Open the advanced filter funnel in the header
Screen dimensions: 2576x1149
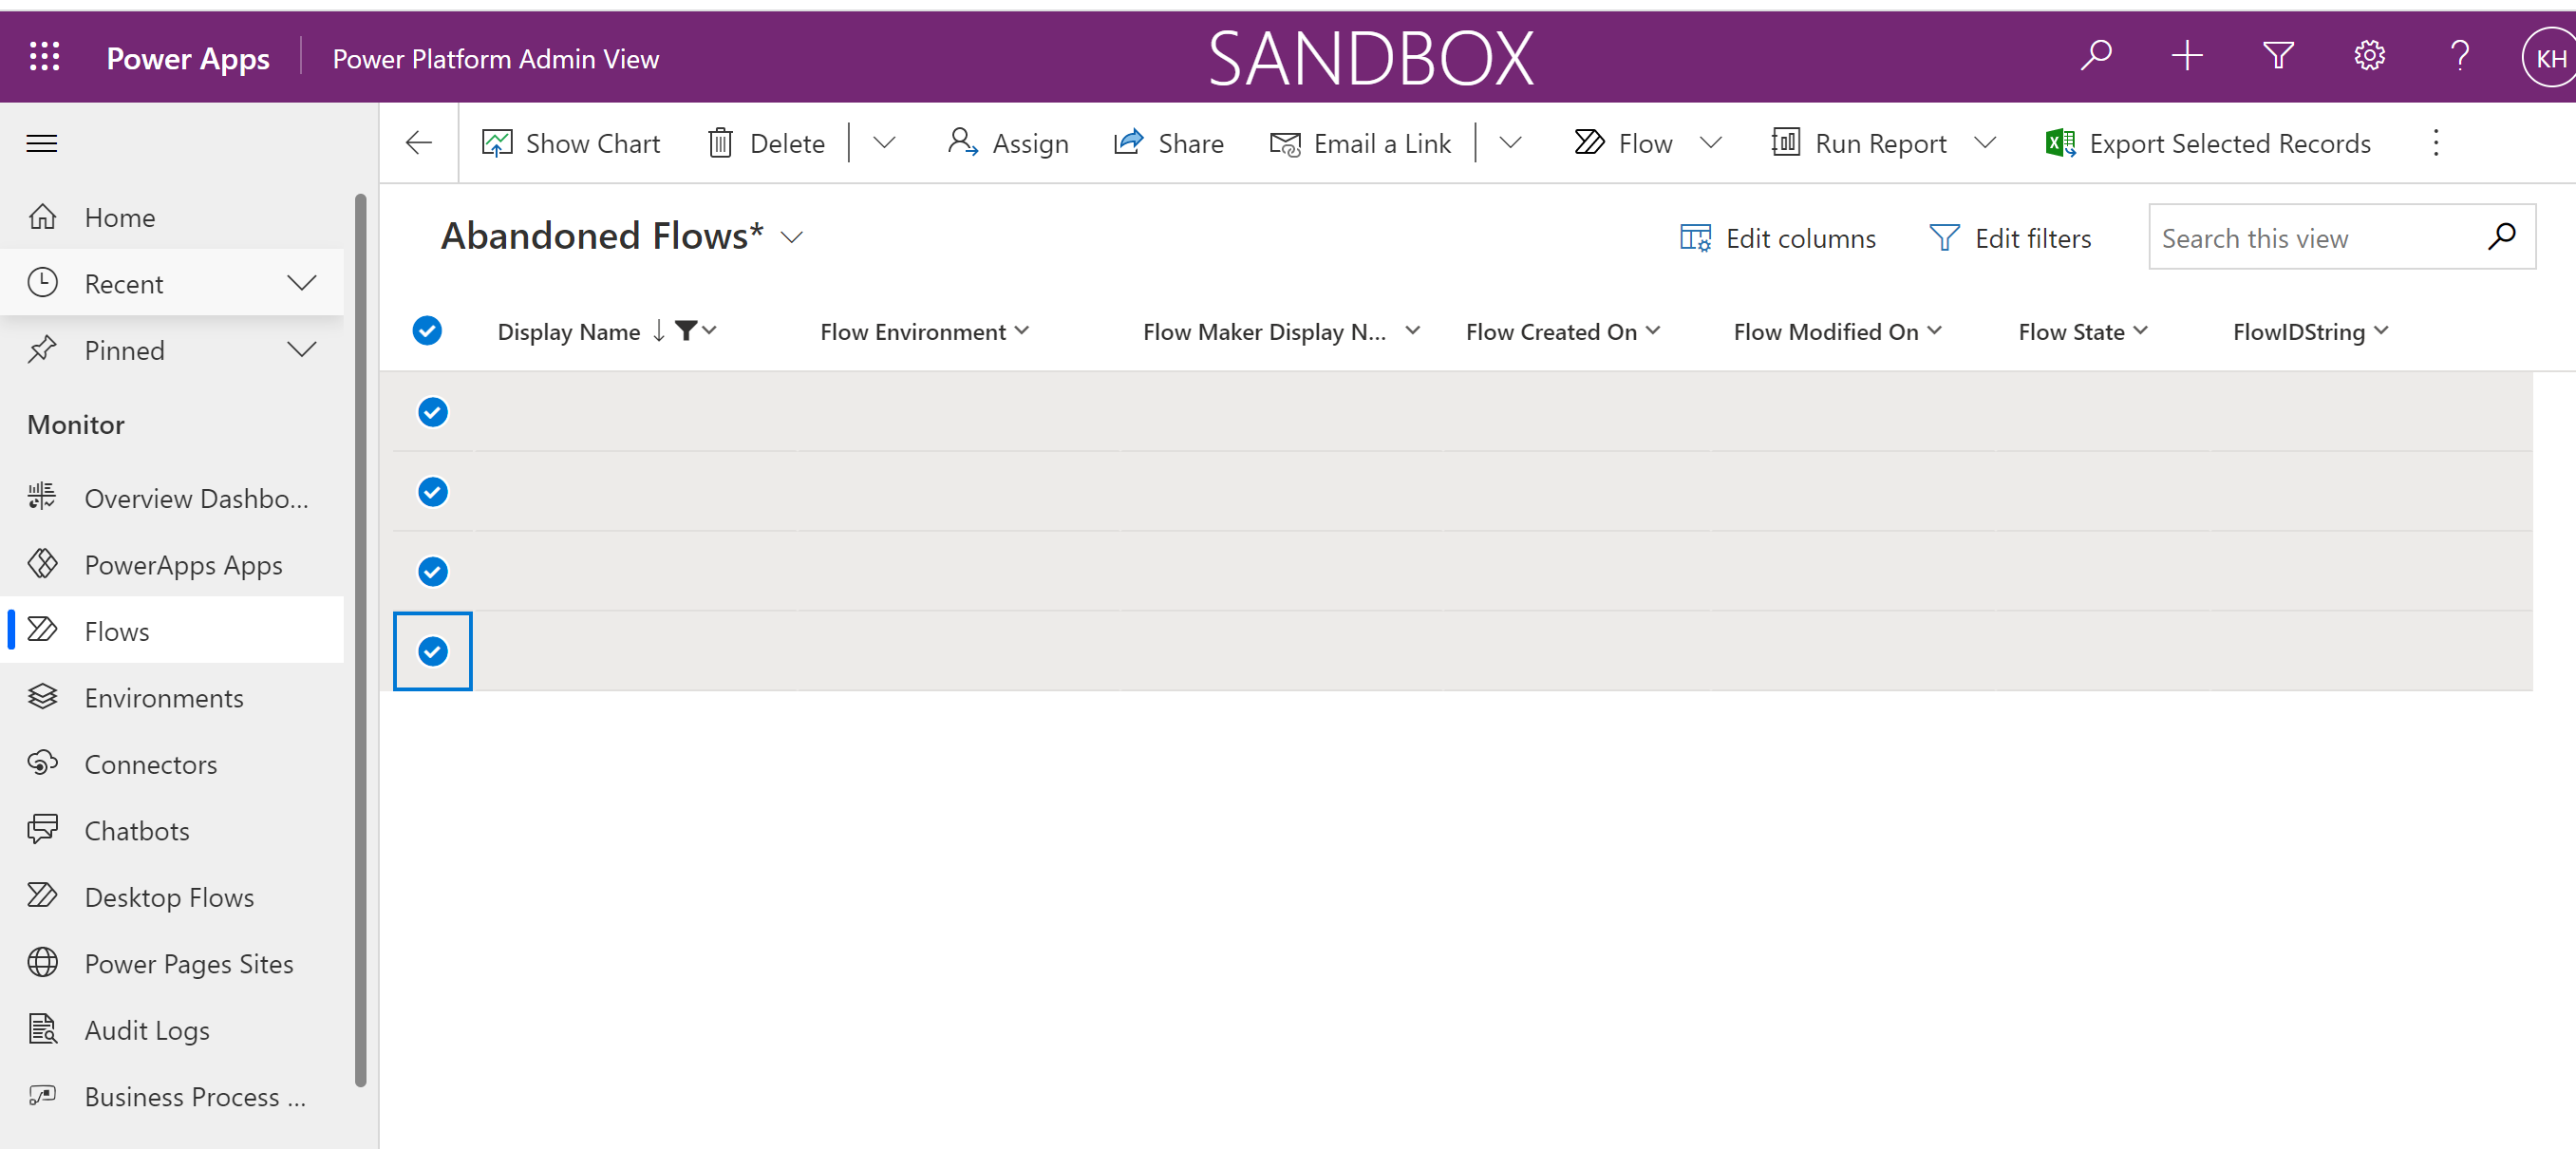[2278, 56]
